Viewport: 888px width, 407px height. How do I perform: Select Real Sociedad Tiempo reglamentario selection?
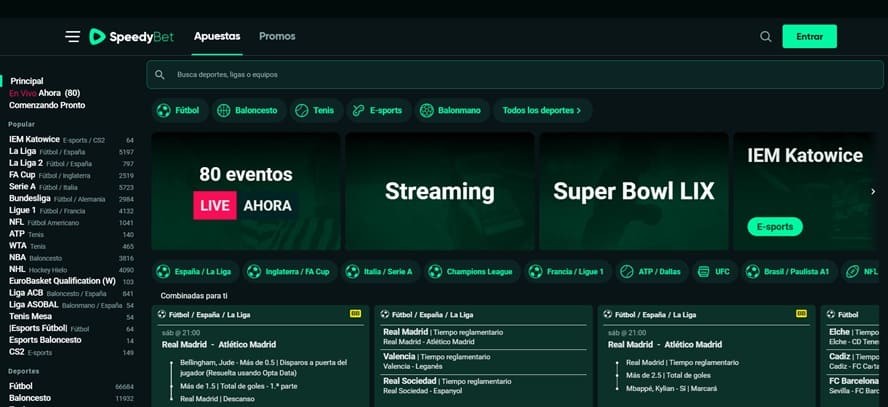[445, 385]
